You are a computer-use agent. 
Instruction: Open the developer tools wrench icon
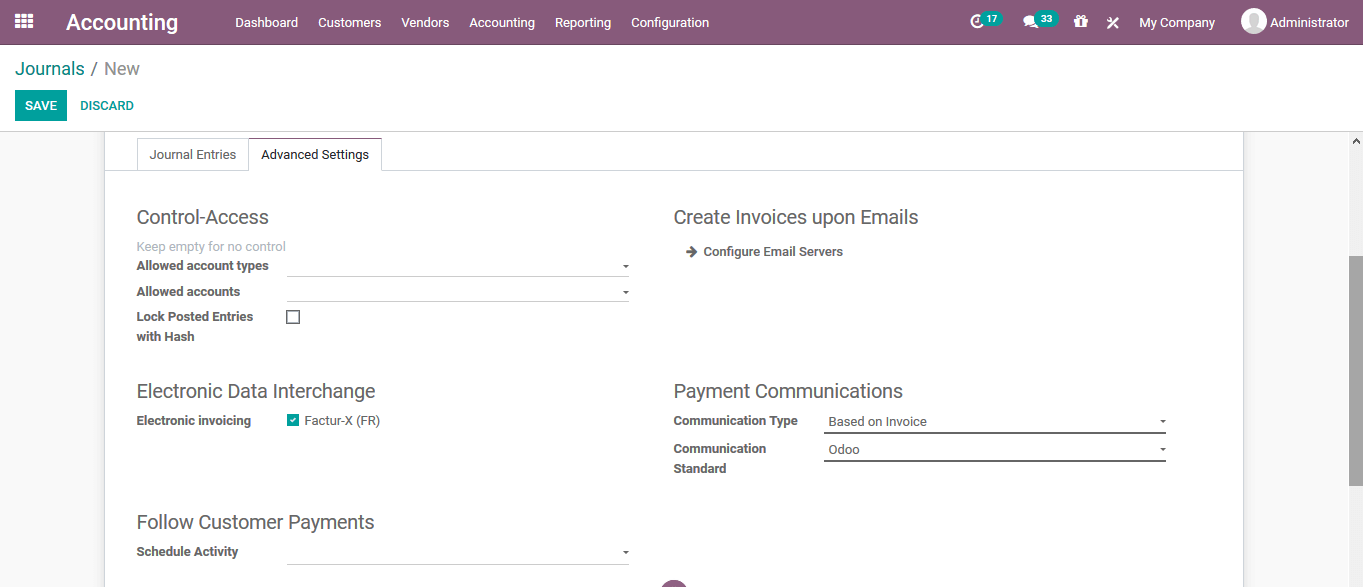1112,21
